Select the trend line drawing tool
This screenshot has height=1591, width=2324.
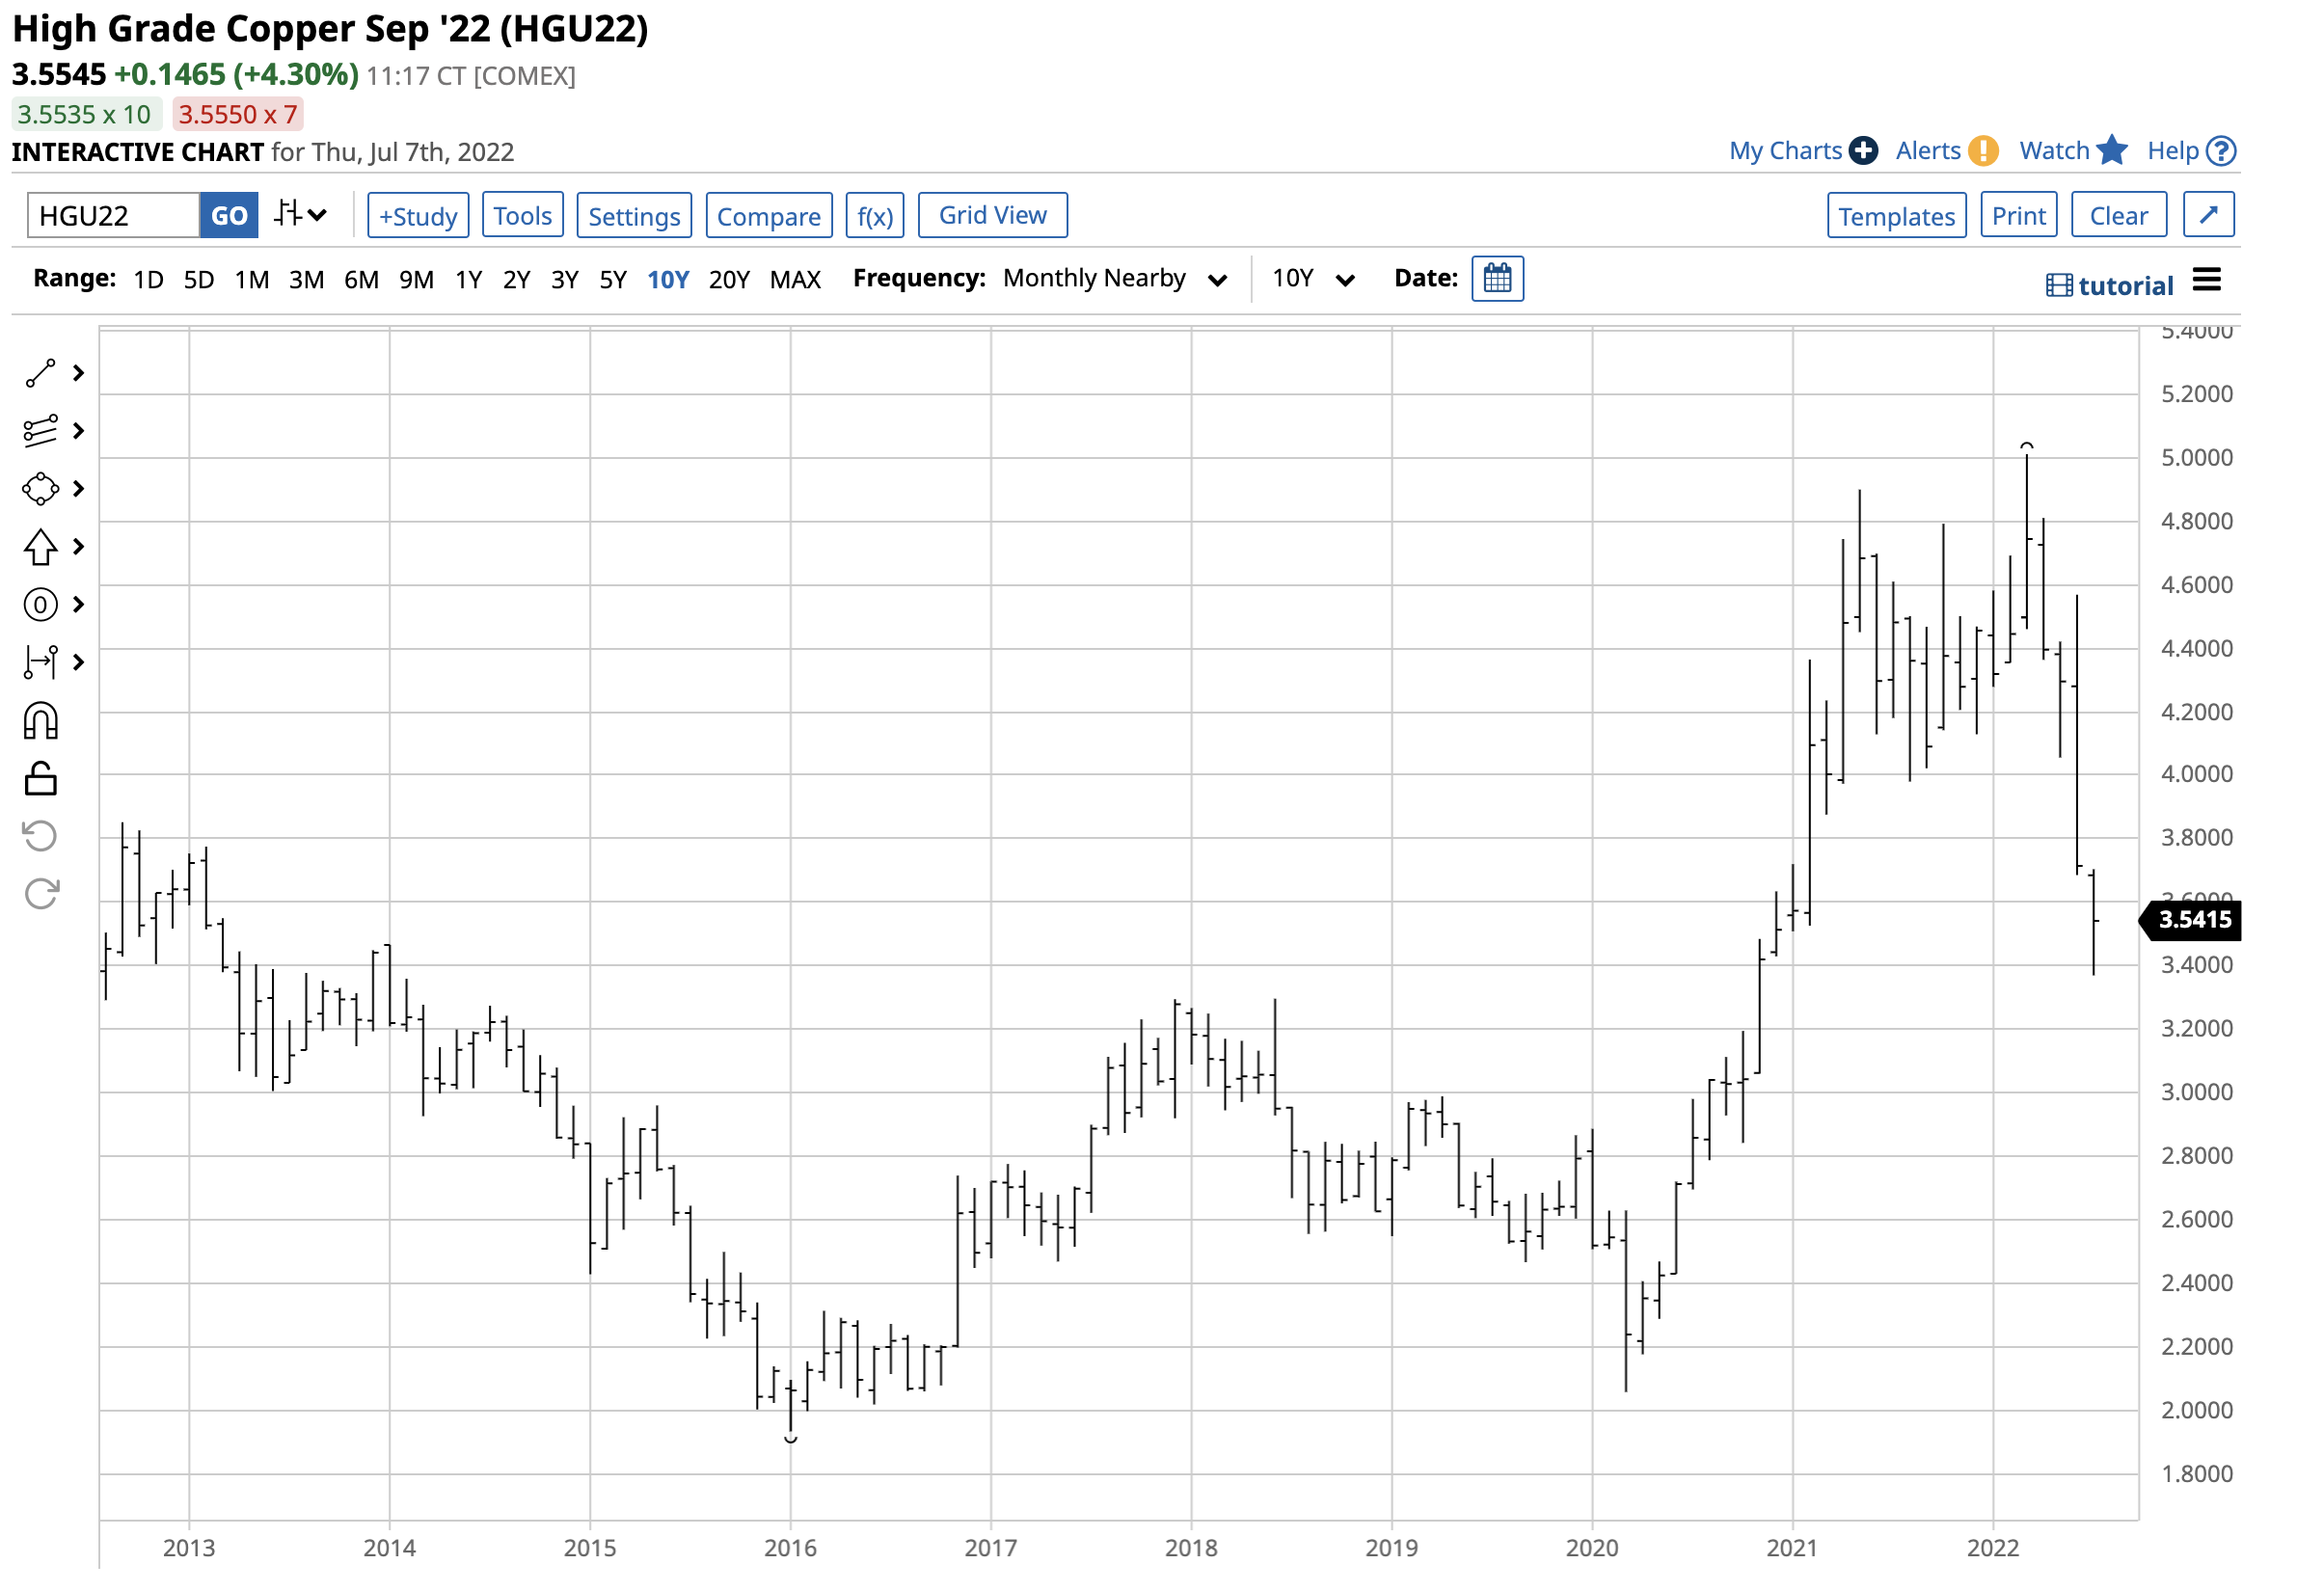pos(40,374)
